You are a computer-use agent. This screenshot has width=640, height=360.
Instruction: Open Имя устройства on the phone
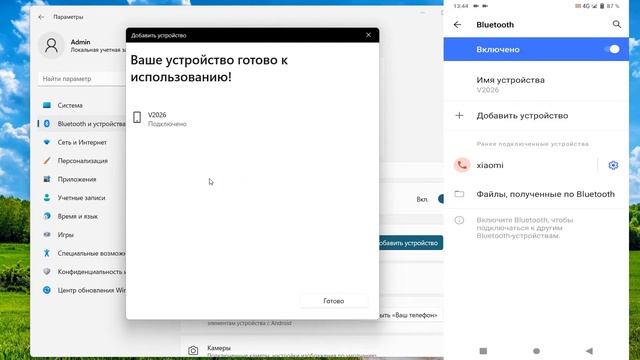pos(536,84)
